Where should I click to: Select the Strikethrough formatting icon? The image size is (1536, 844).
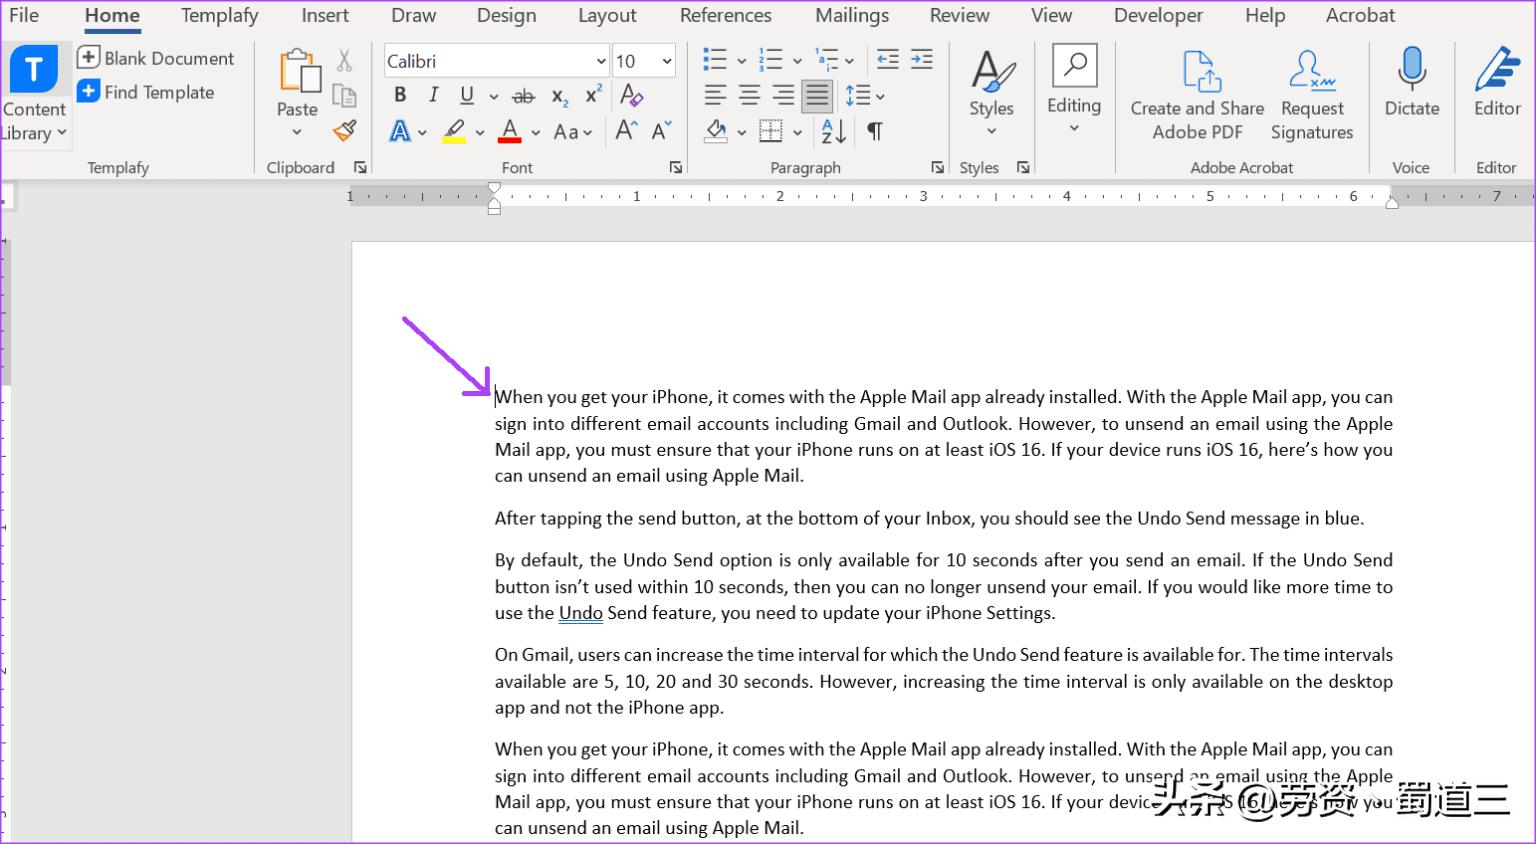(x=523, y=96)
